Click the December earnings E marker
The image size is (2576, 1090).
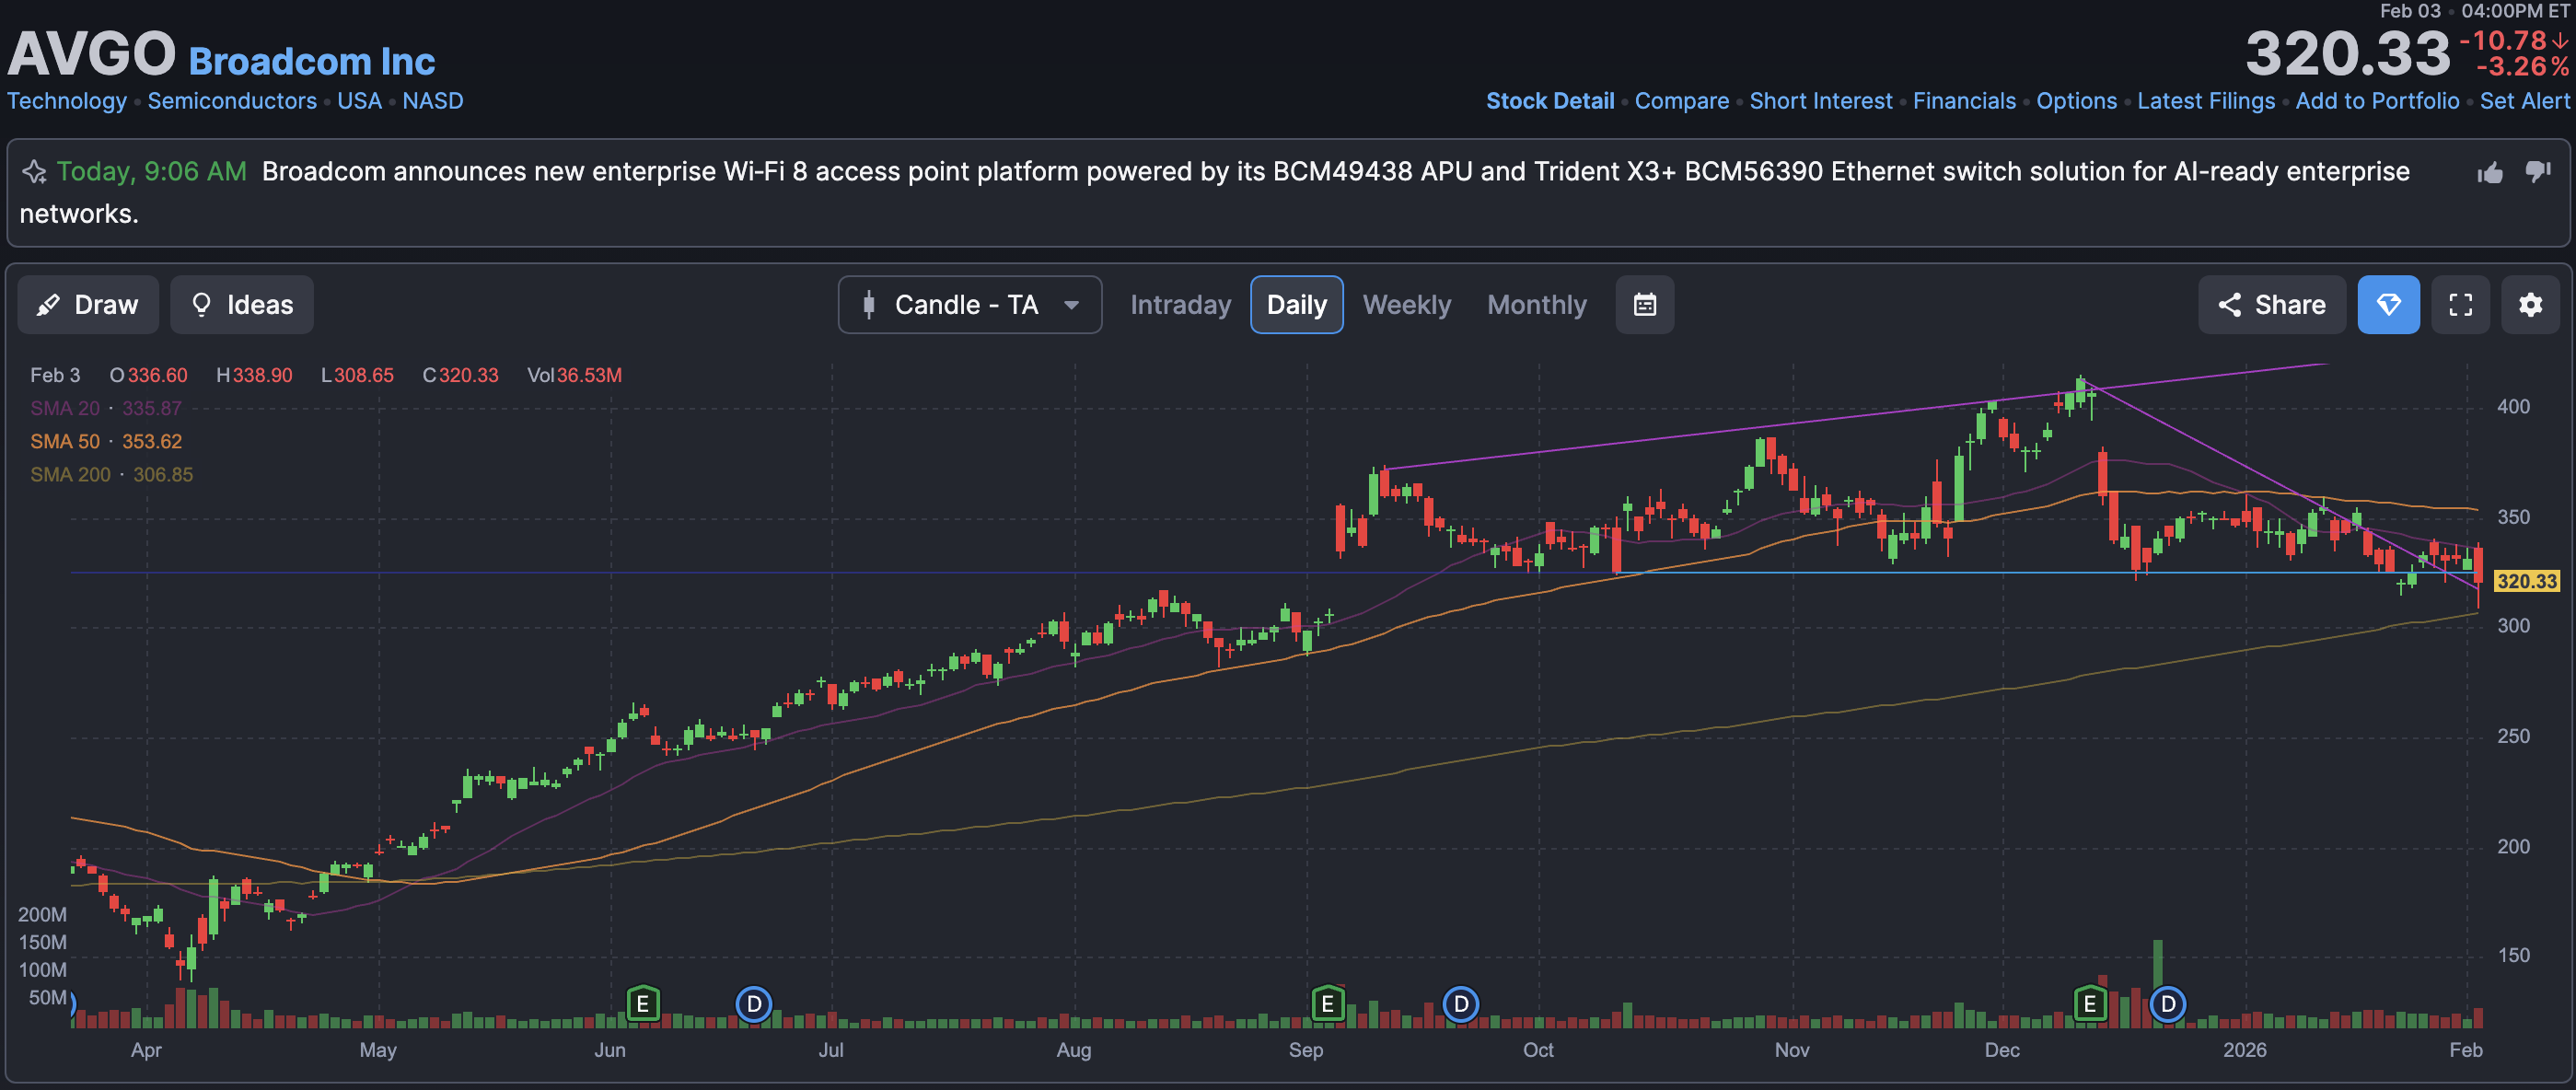[2089, 1003]
